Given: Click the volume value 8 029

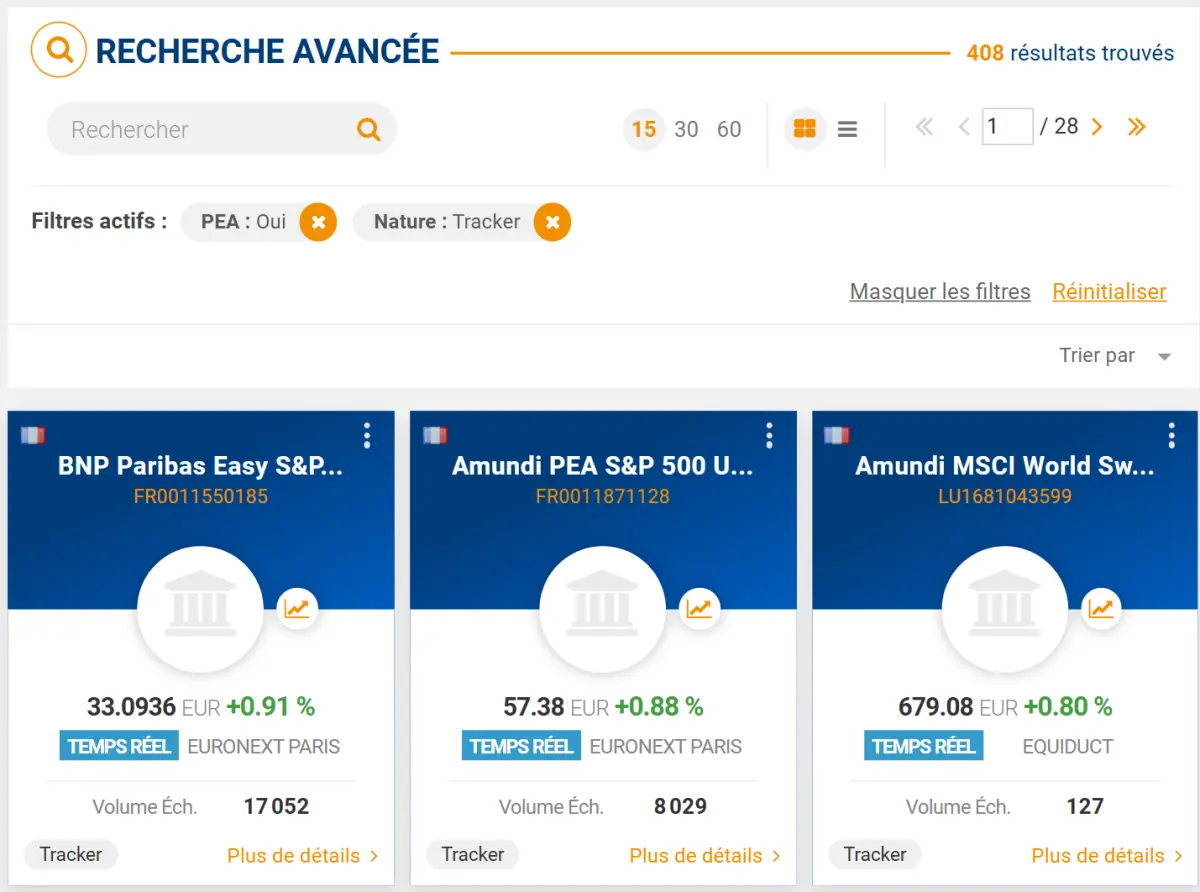Looking at the screenshot, I should click(x=680, y=806).
